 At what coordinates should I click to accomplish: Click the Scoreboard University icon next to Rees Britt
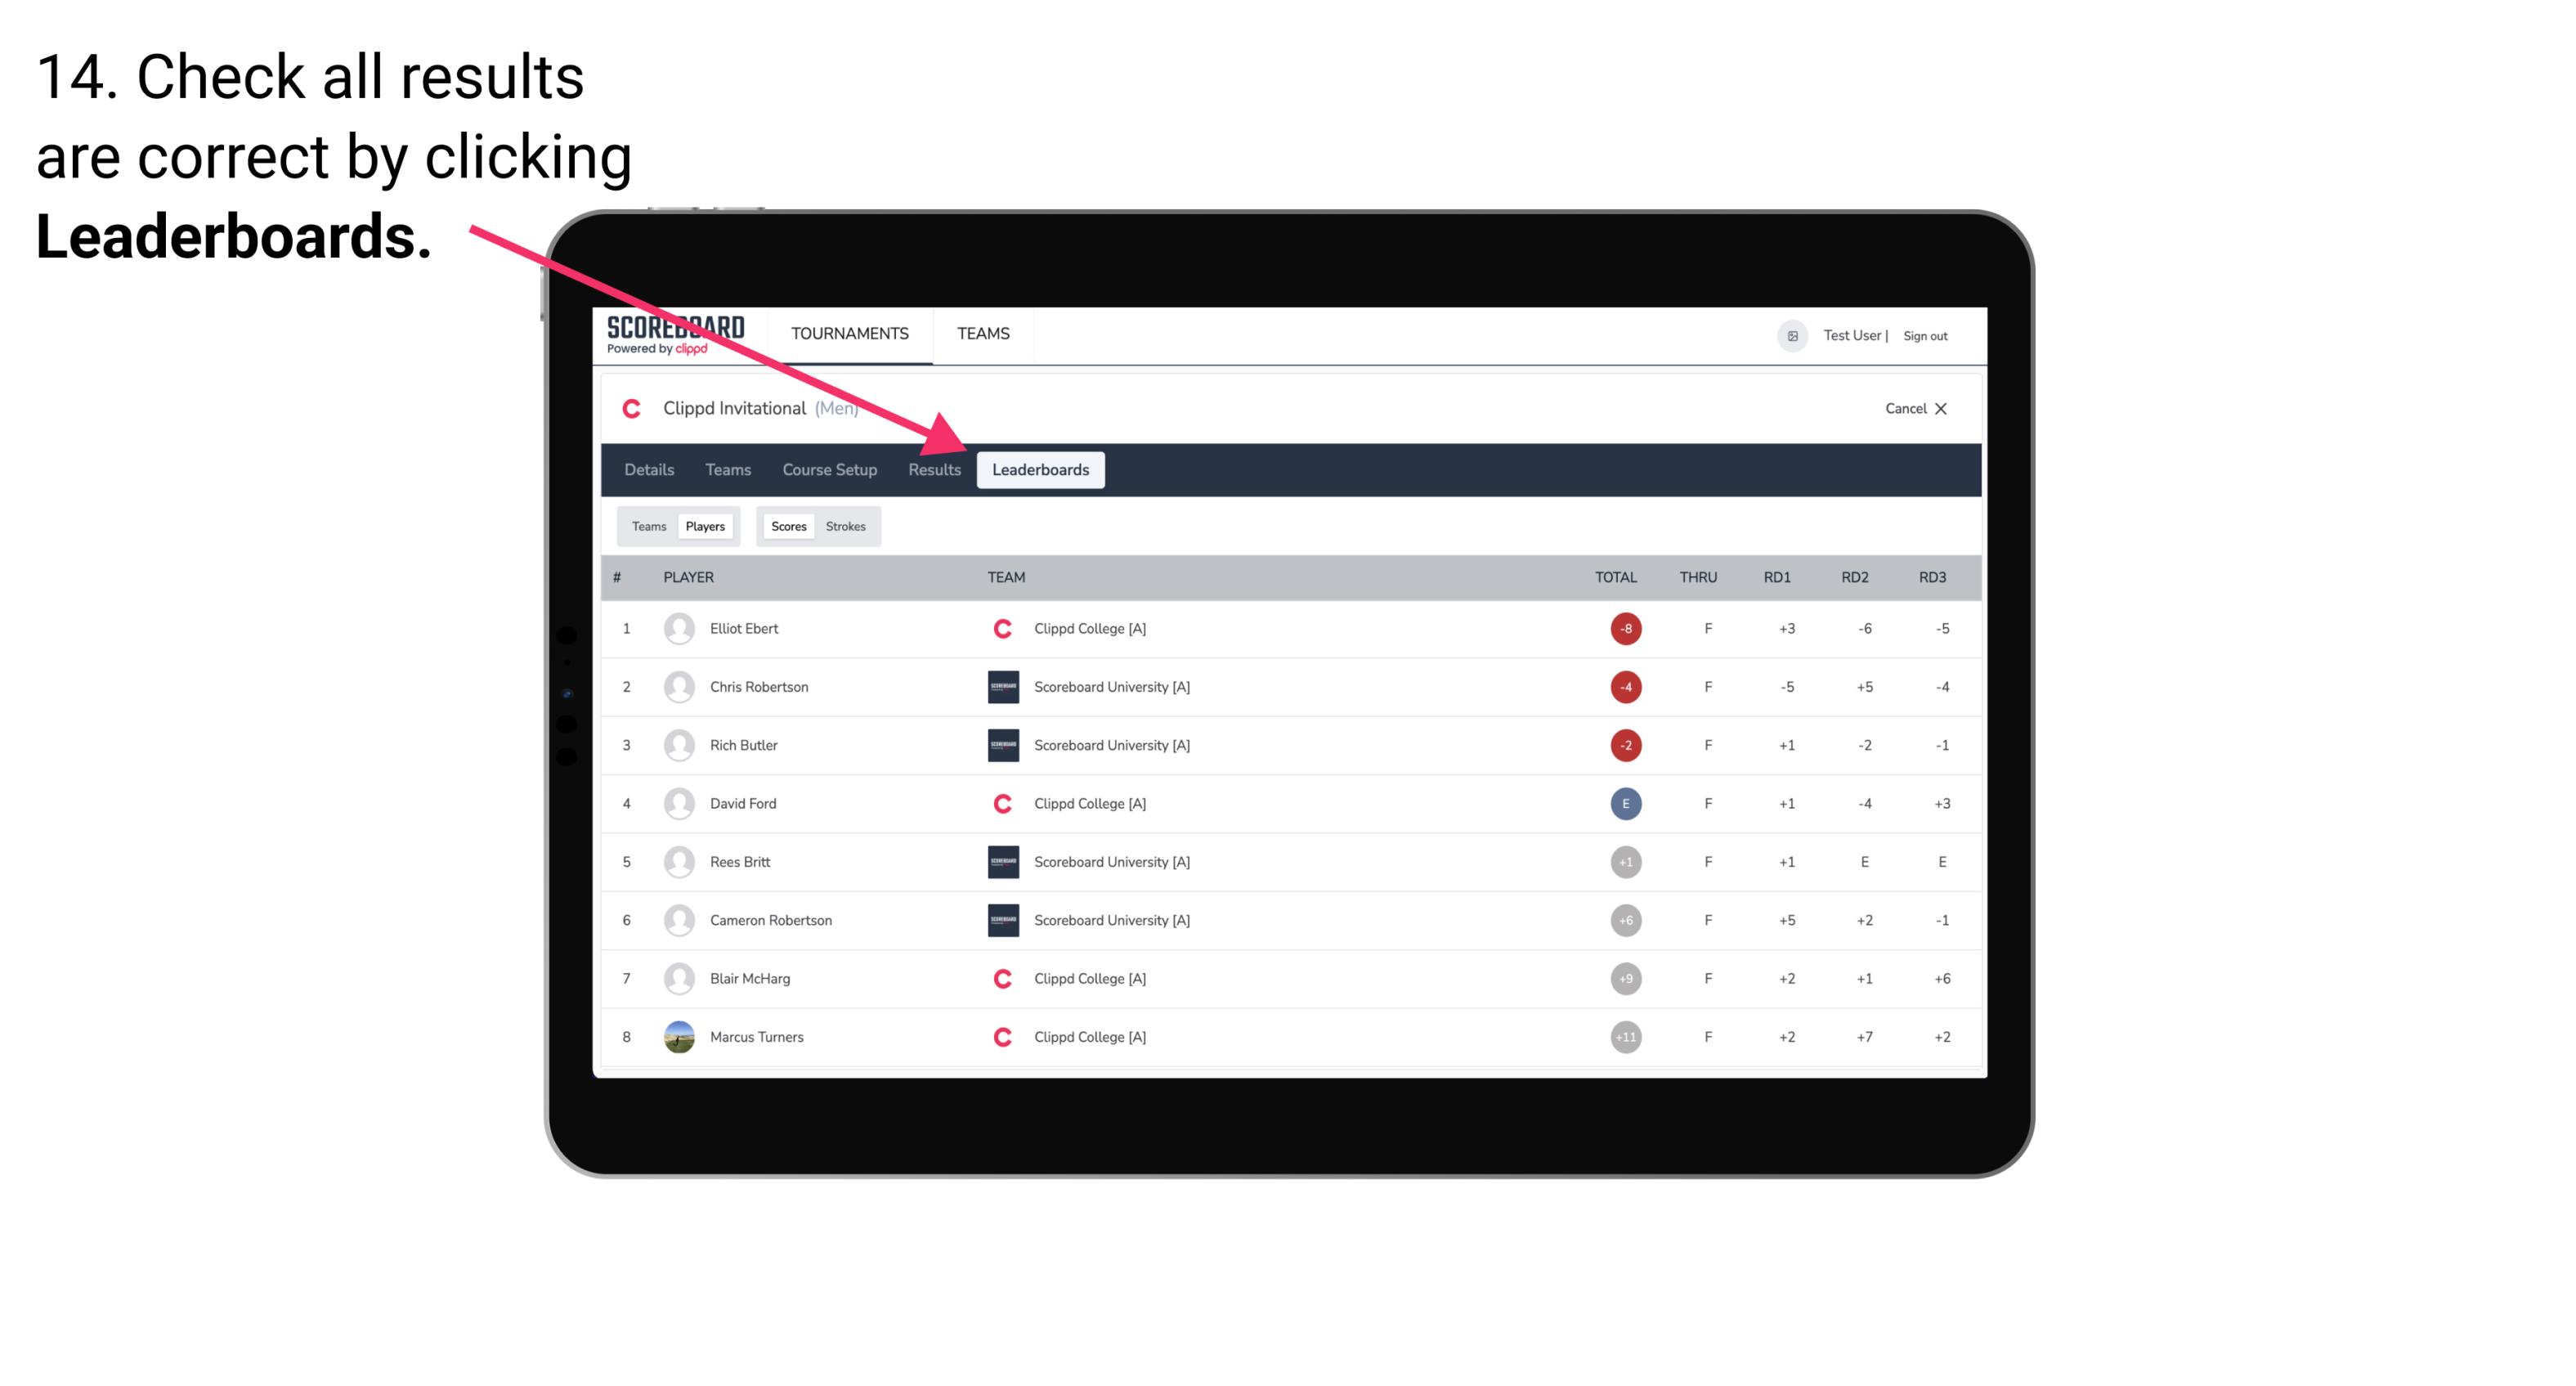pyautogui.click(x=998, y=862)
